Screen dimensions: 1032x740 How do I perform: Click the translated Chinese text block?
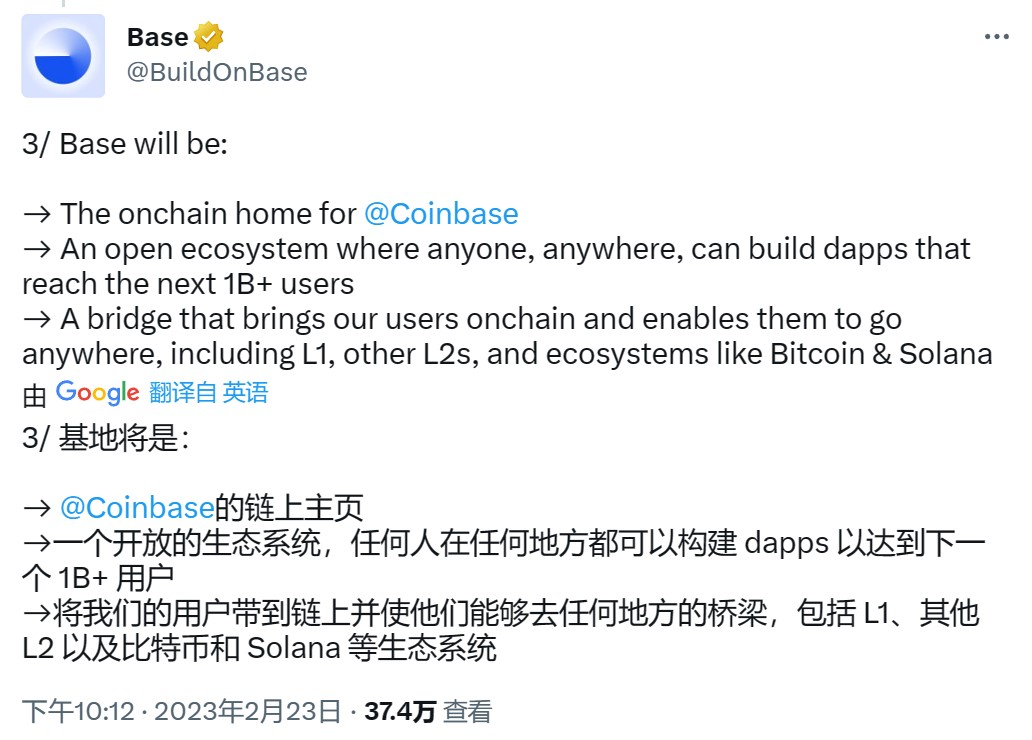[500, 578]
